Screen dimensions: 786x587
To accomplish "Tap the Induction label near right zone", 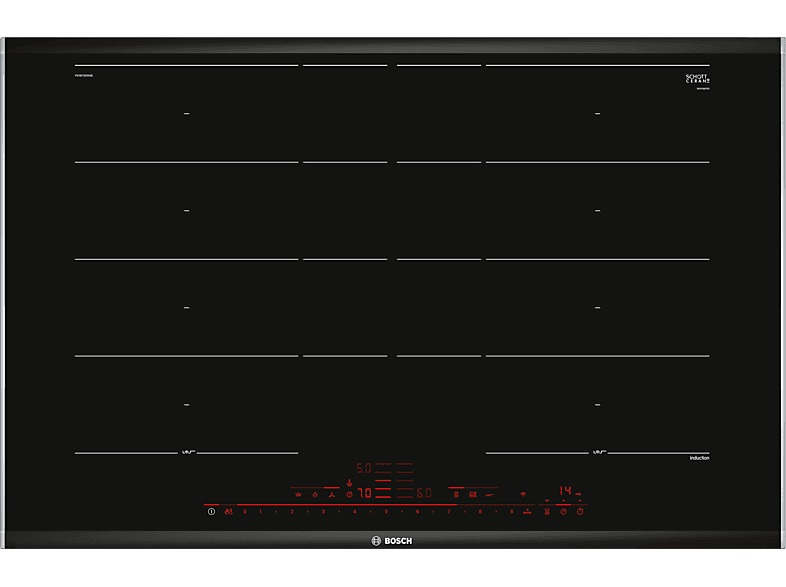I will click(x=699, y=458).
